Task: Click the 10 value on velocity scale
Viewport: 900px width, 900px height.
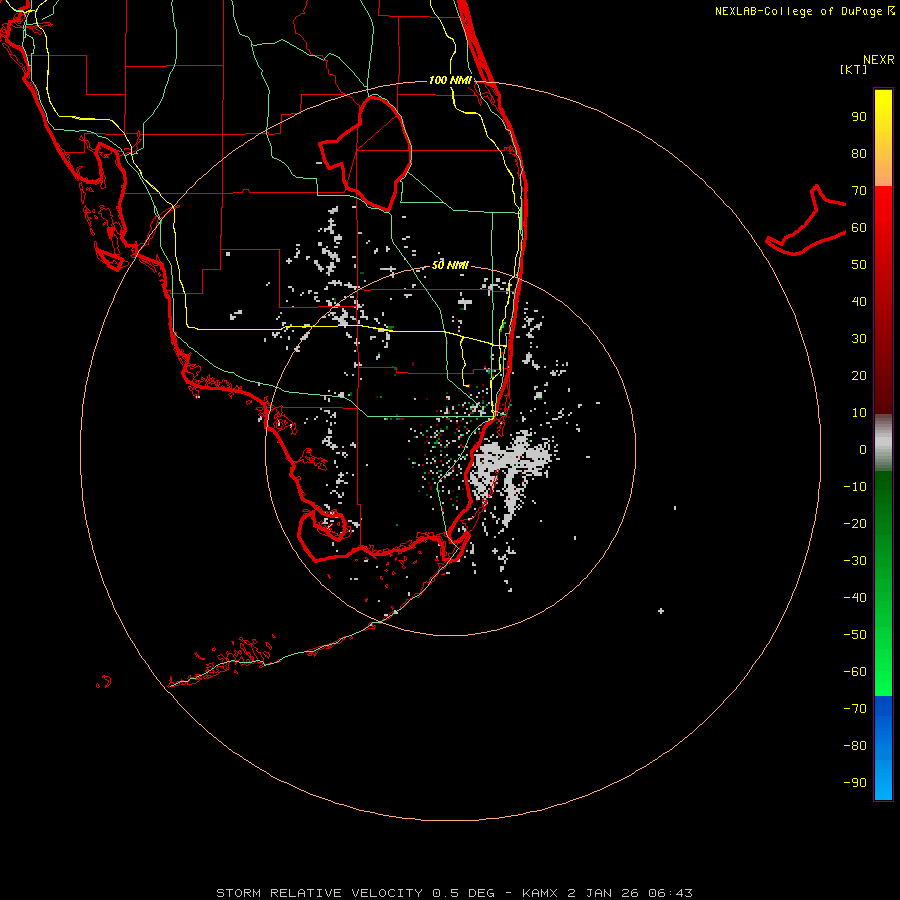Action: click(859, 413)
